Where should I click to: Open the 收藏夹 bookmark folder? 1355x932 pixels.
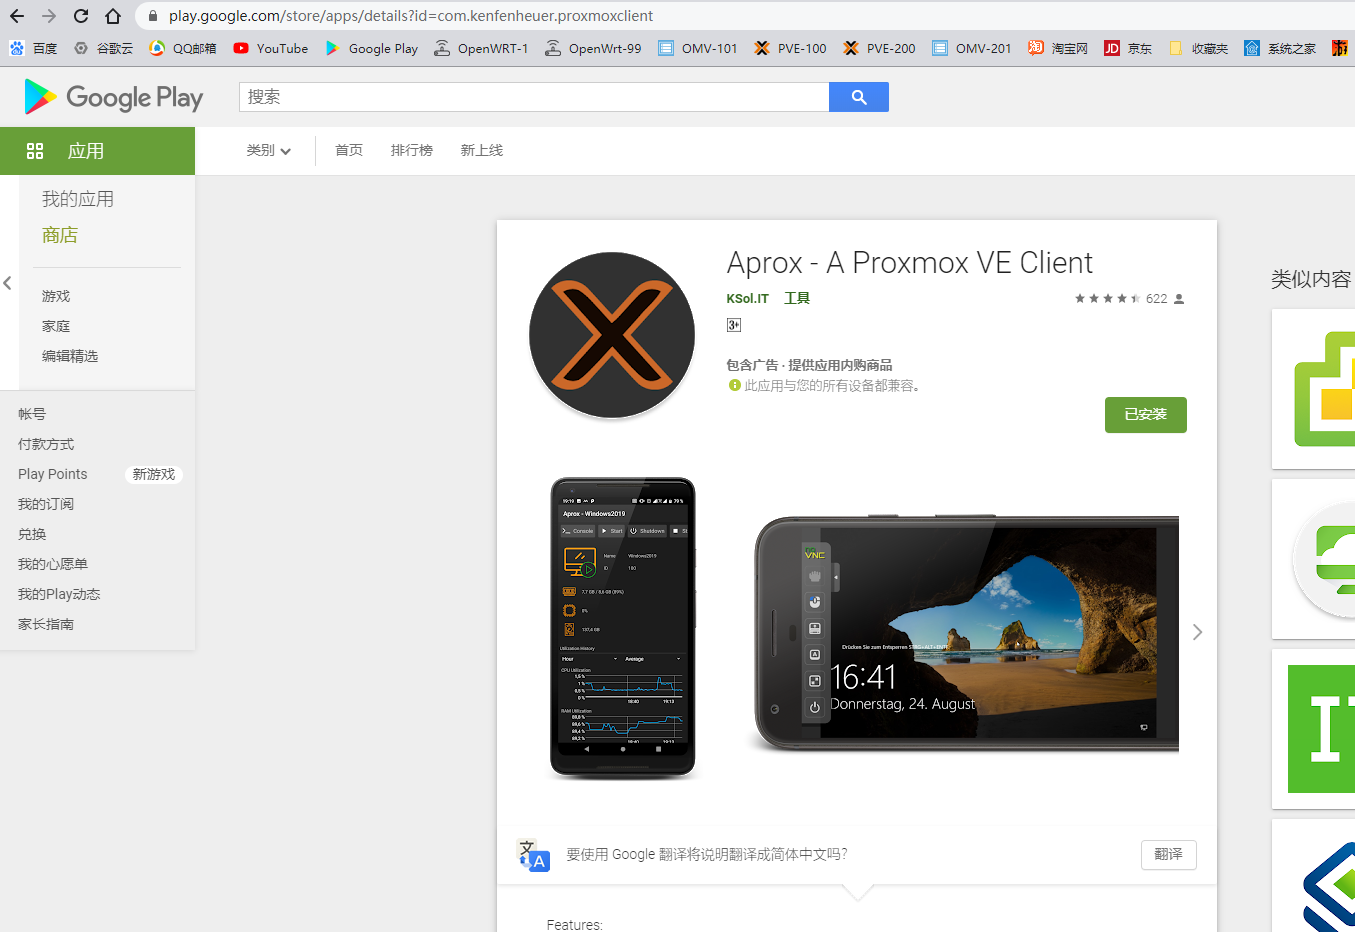1198,48
